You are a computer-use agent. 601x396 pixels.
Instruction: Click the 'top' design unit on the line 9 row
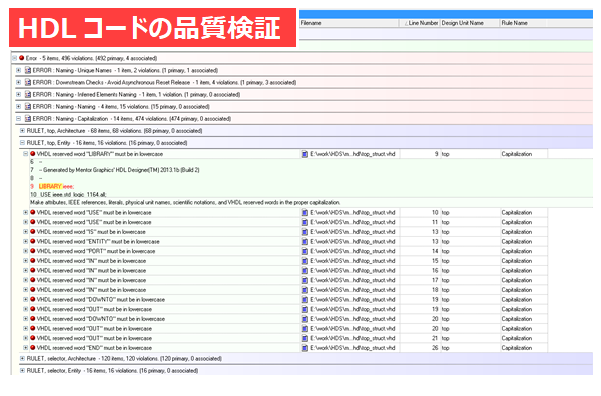[445, 154]
